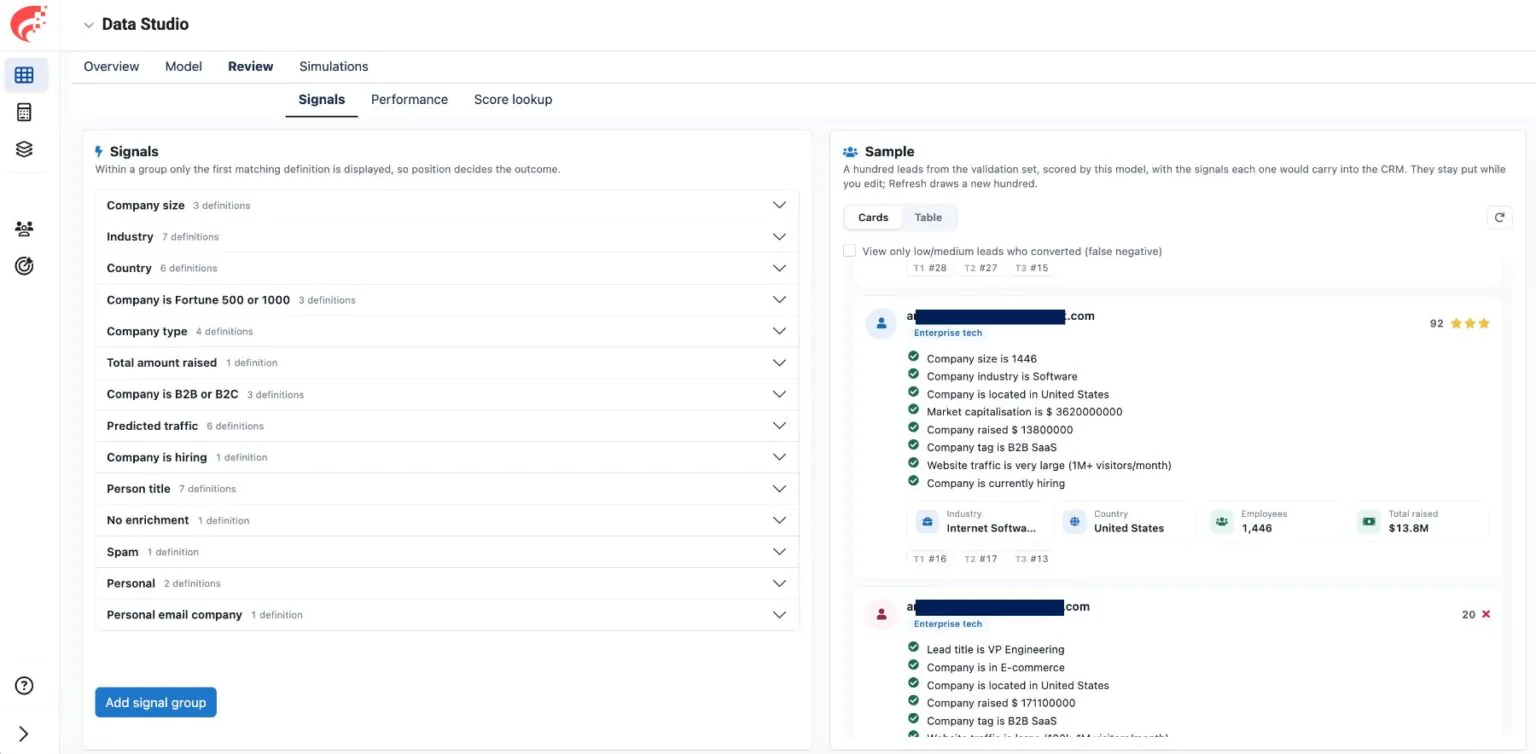Go to the Overview tab
1536x754 pixels.
111,66
